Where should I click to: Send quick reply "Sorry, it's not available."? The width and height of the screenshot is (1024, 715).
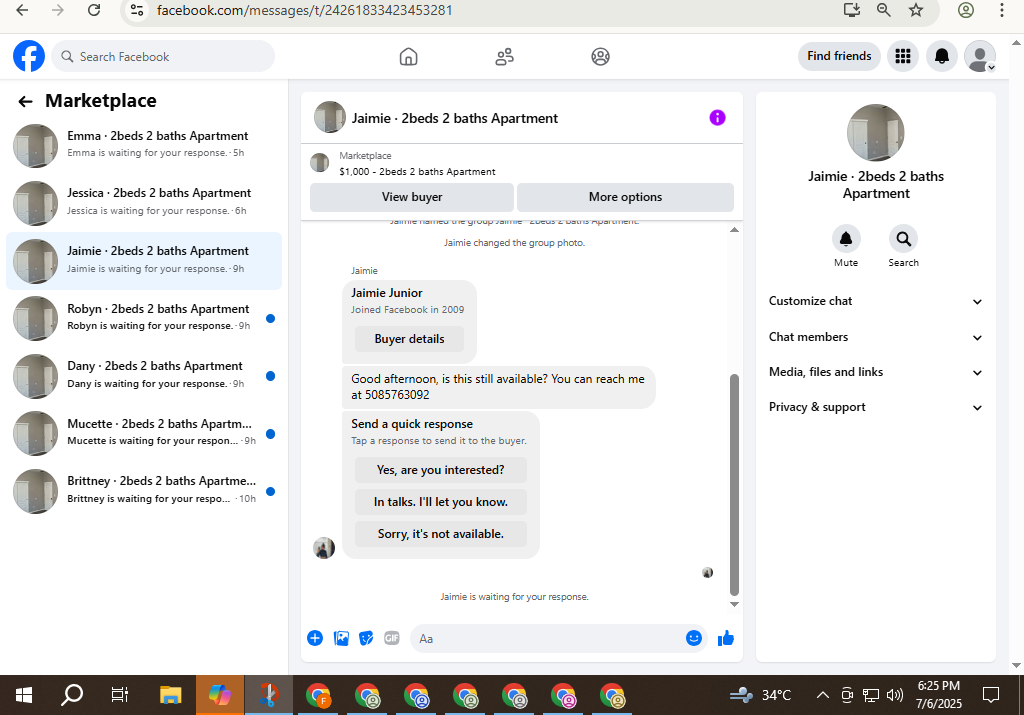(441, 534)
